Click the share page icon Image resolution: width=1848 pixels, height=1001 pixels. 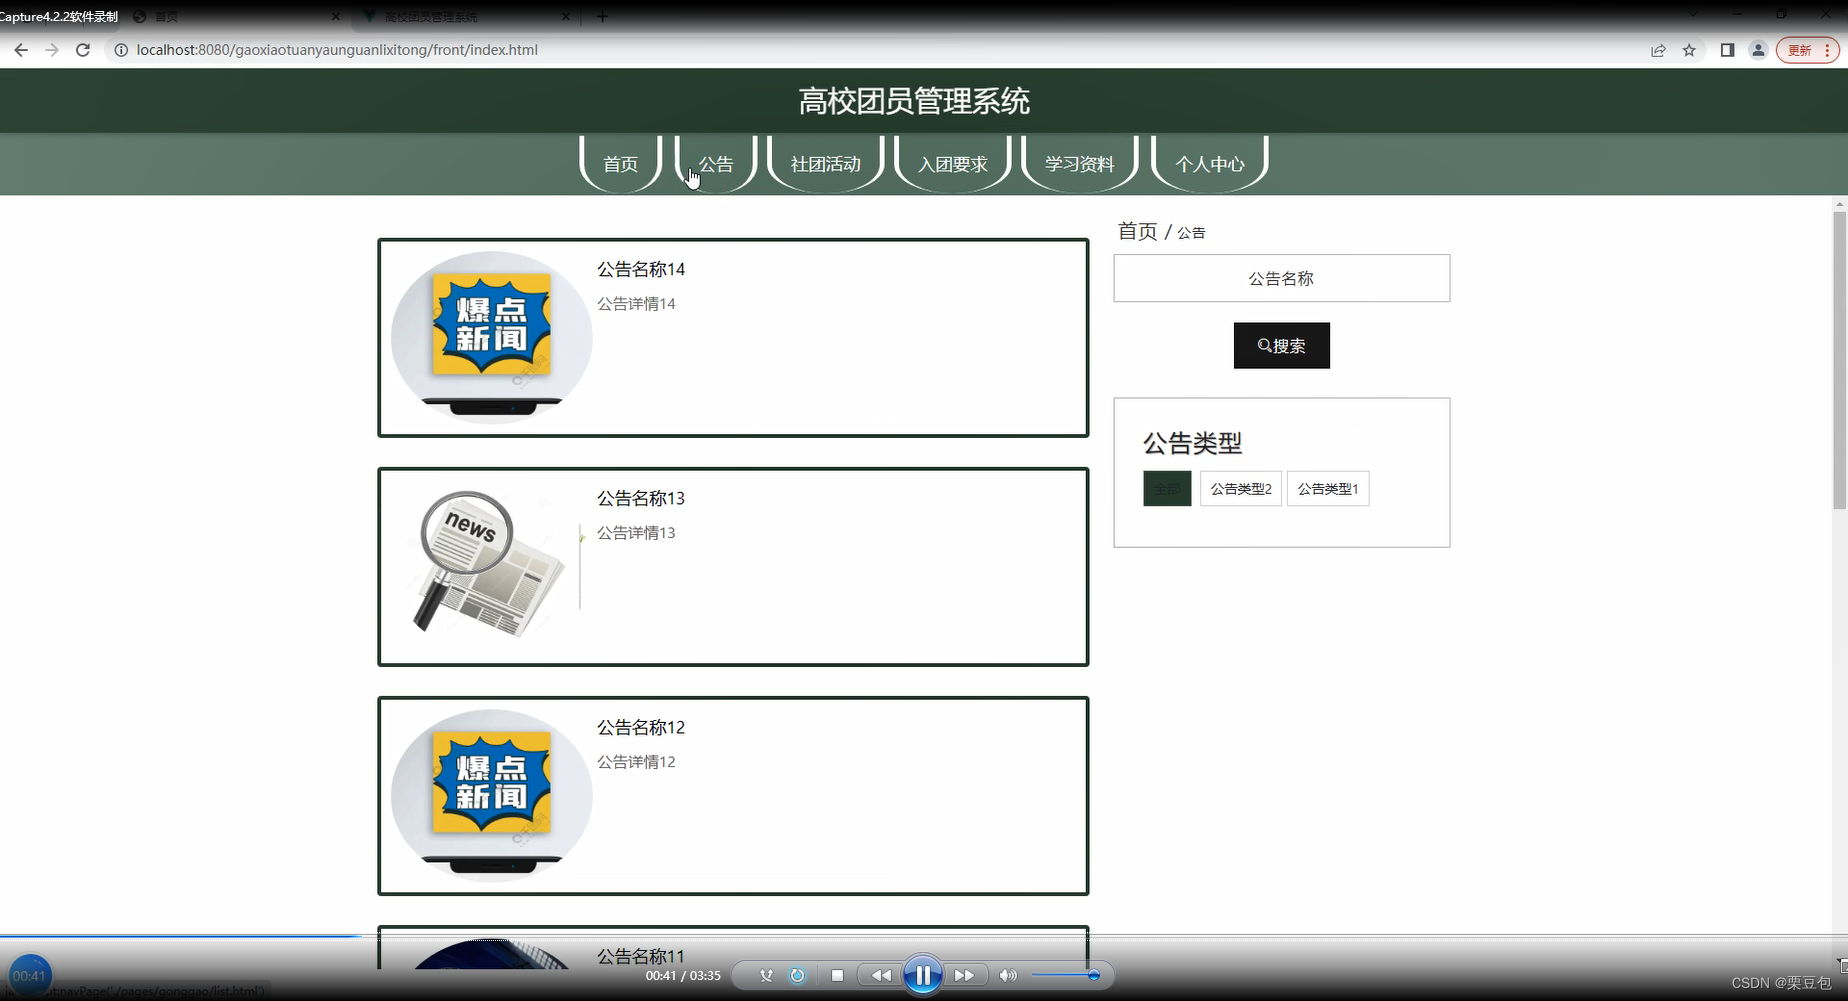pos(1658,50)
